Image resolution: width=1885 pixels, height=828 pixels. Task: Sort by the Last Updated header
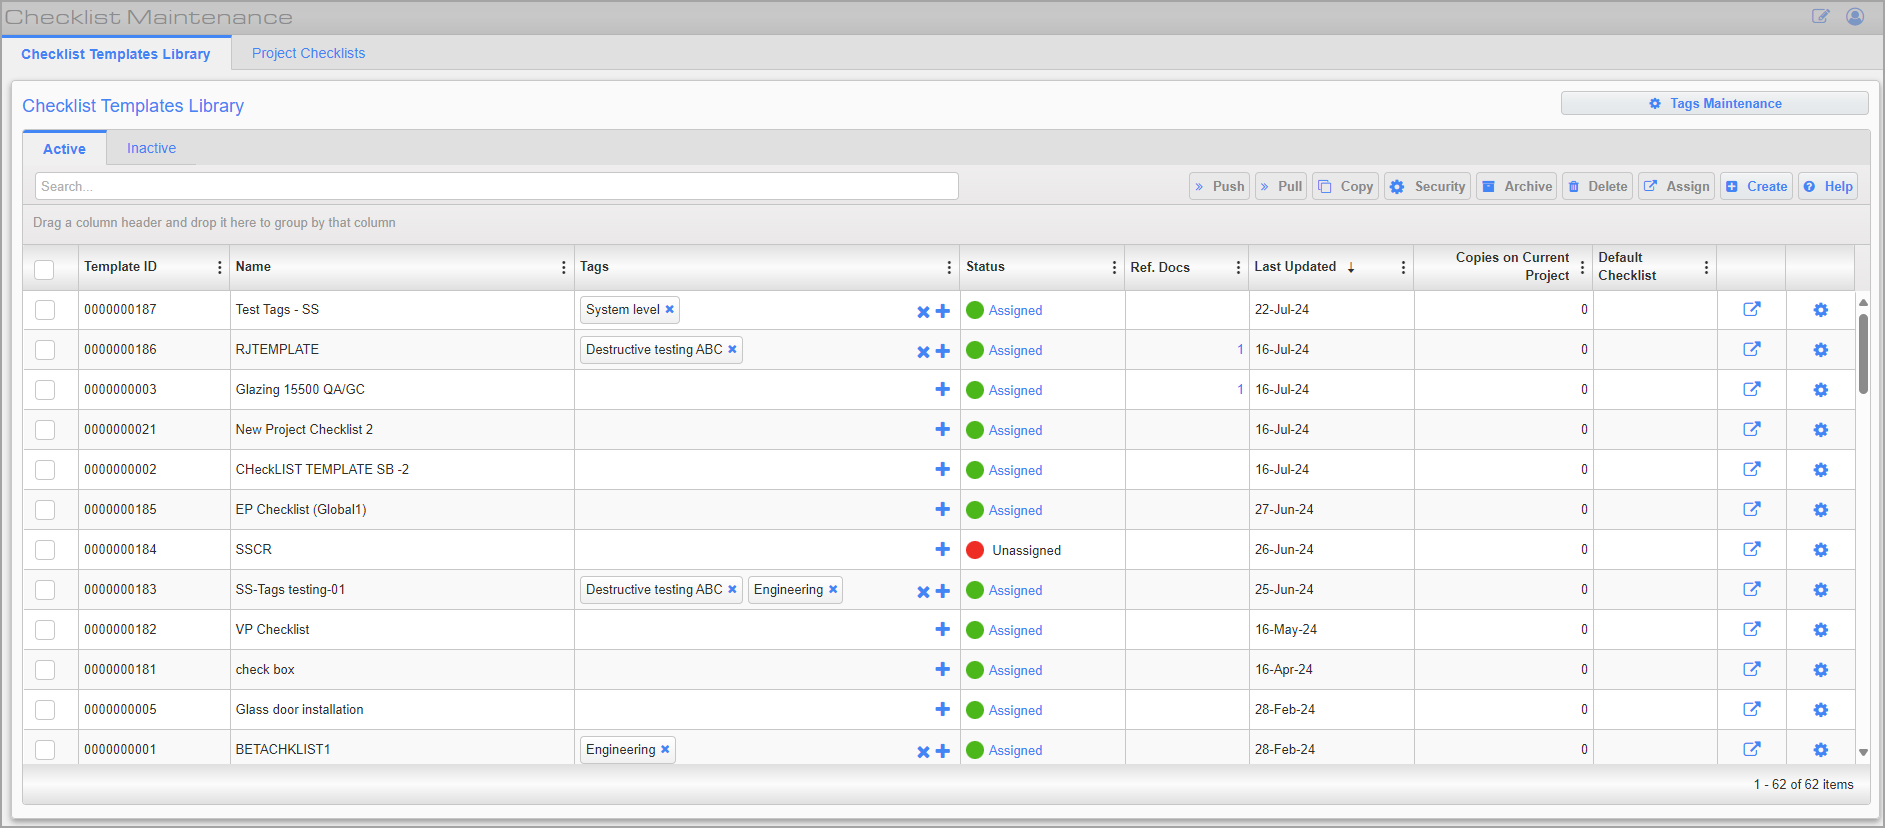[1295, 267]
